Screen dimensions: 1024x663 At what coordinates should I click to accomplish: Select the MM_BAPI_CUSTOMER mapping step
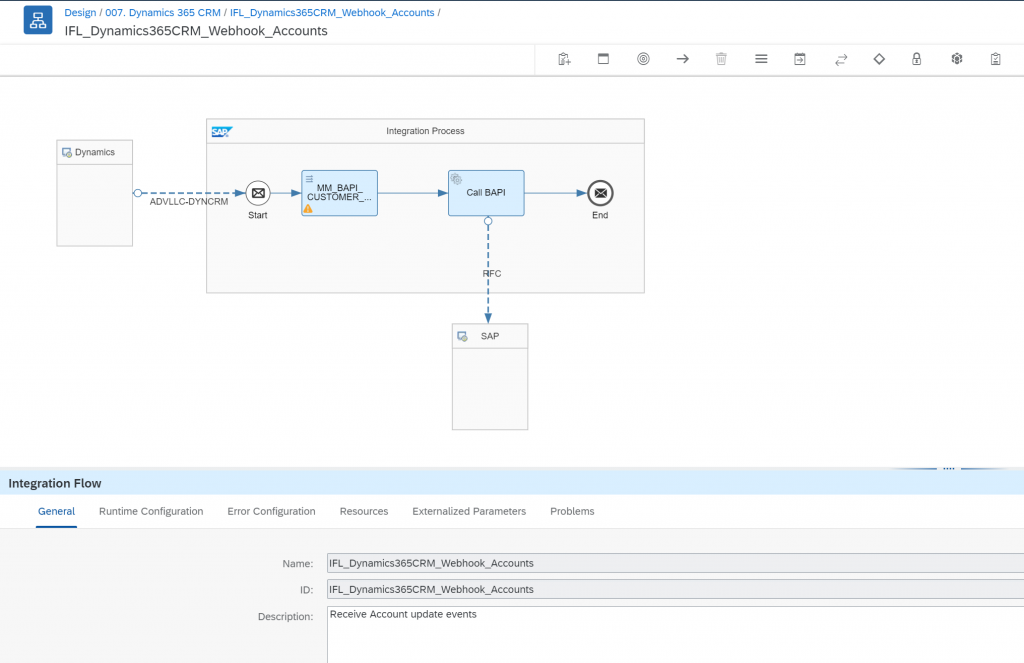(340, 193)
